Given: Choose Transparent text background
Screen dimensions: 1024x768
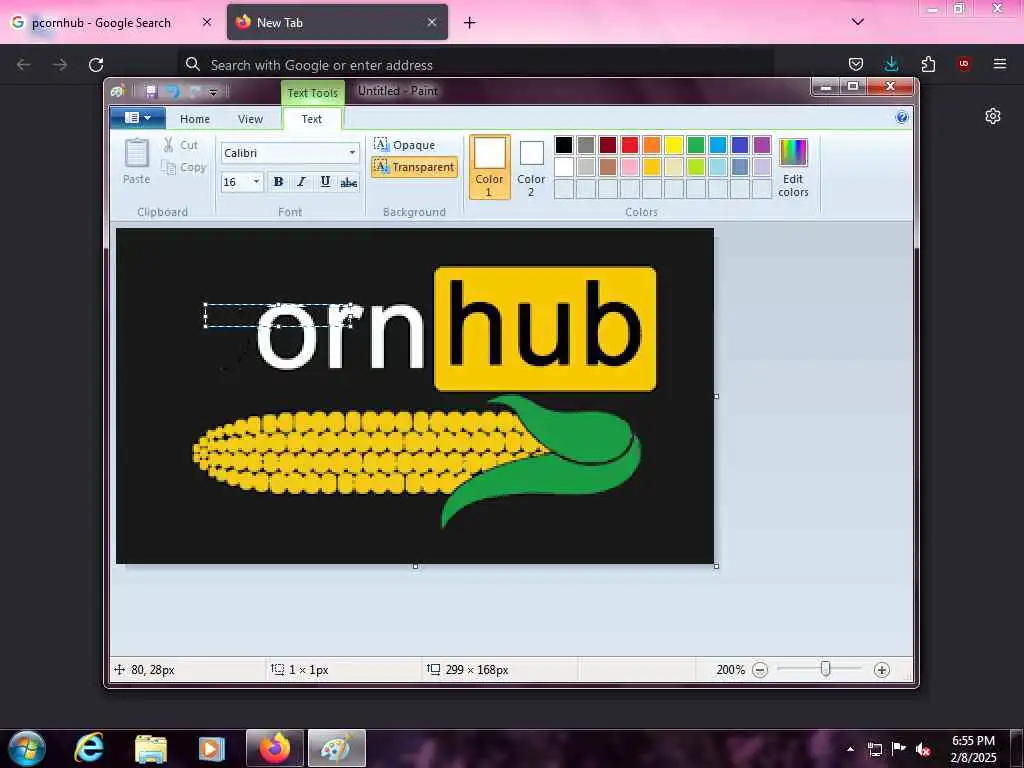Looking at the screenshot, I should click(x=414, y=167).
